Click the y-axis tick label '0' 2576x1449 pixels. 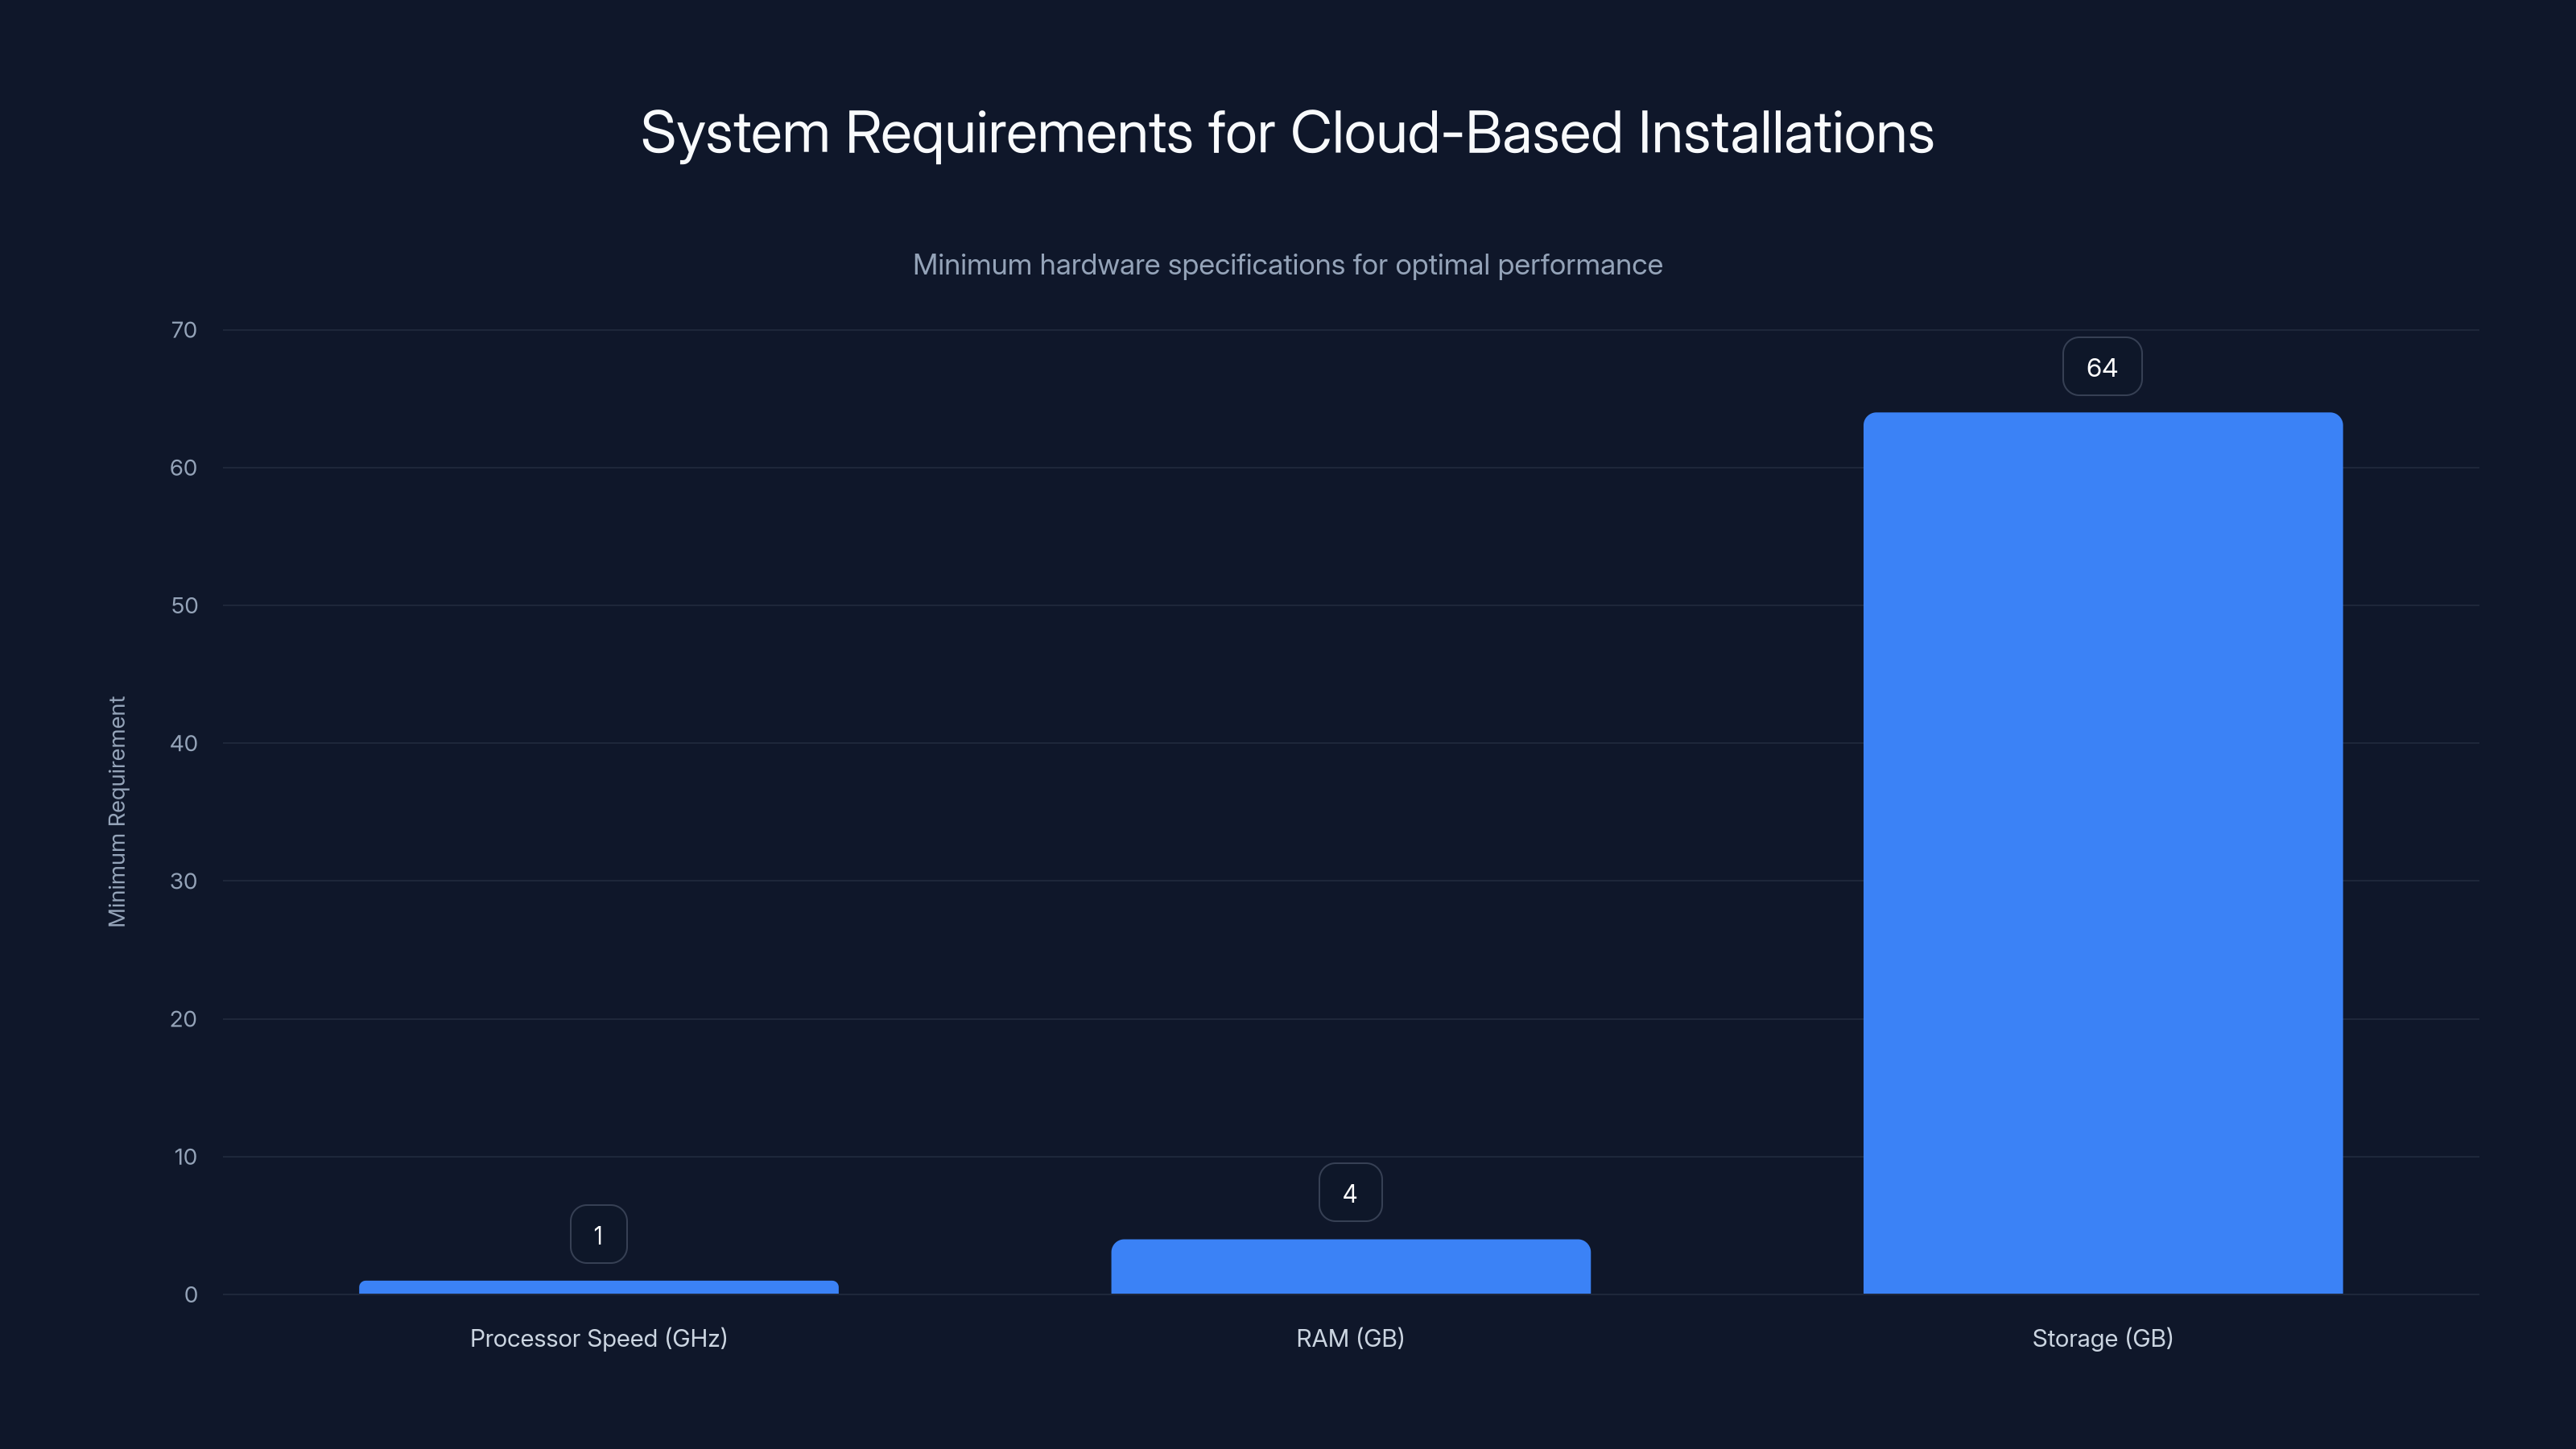191,1295
